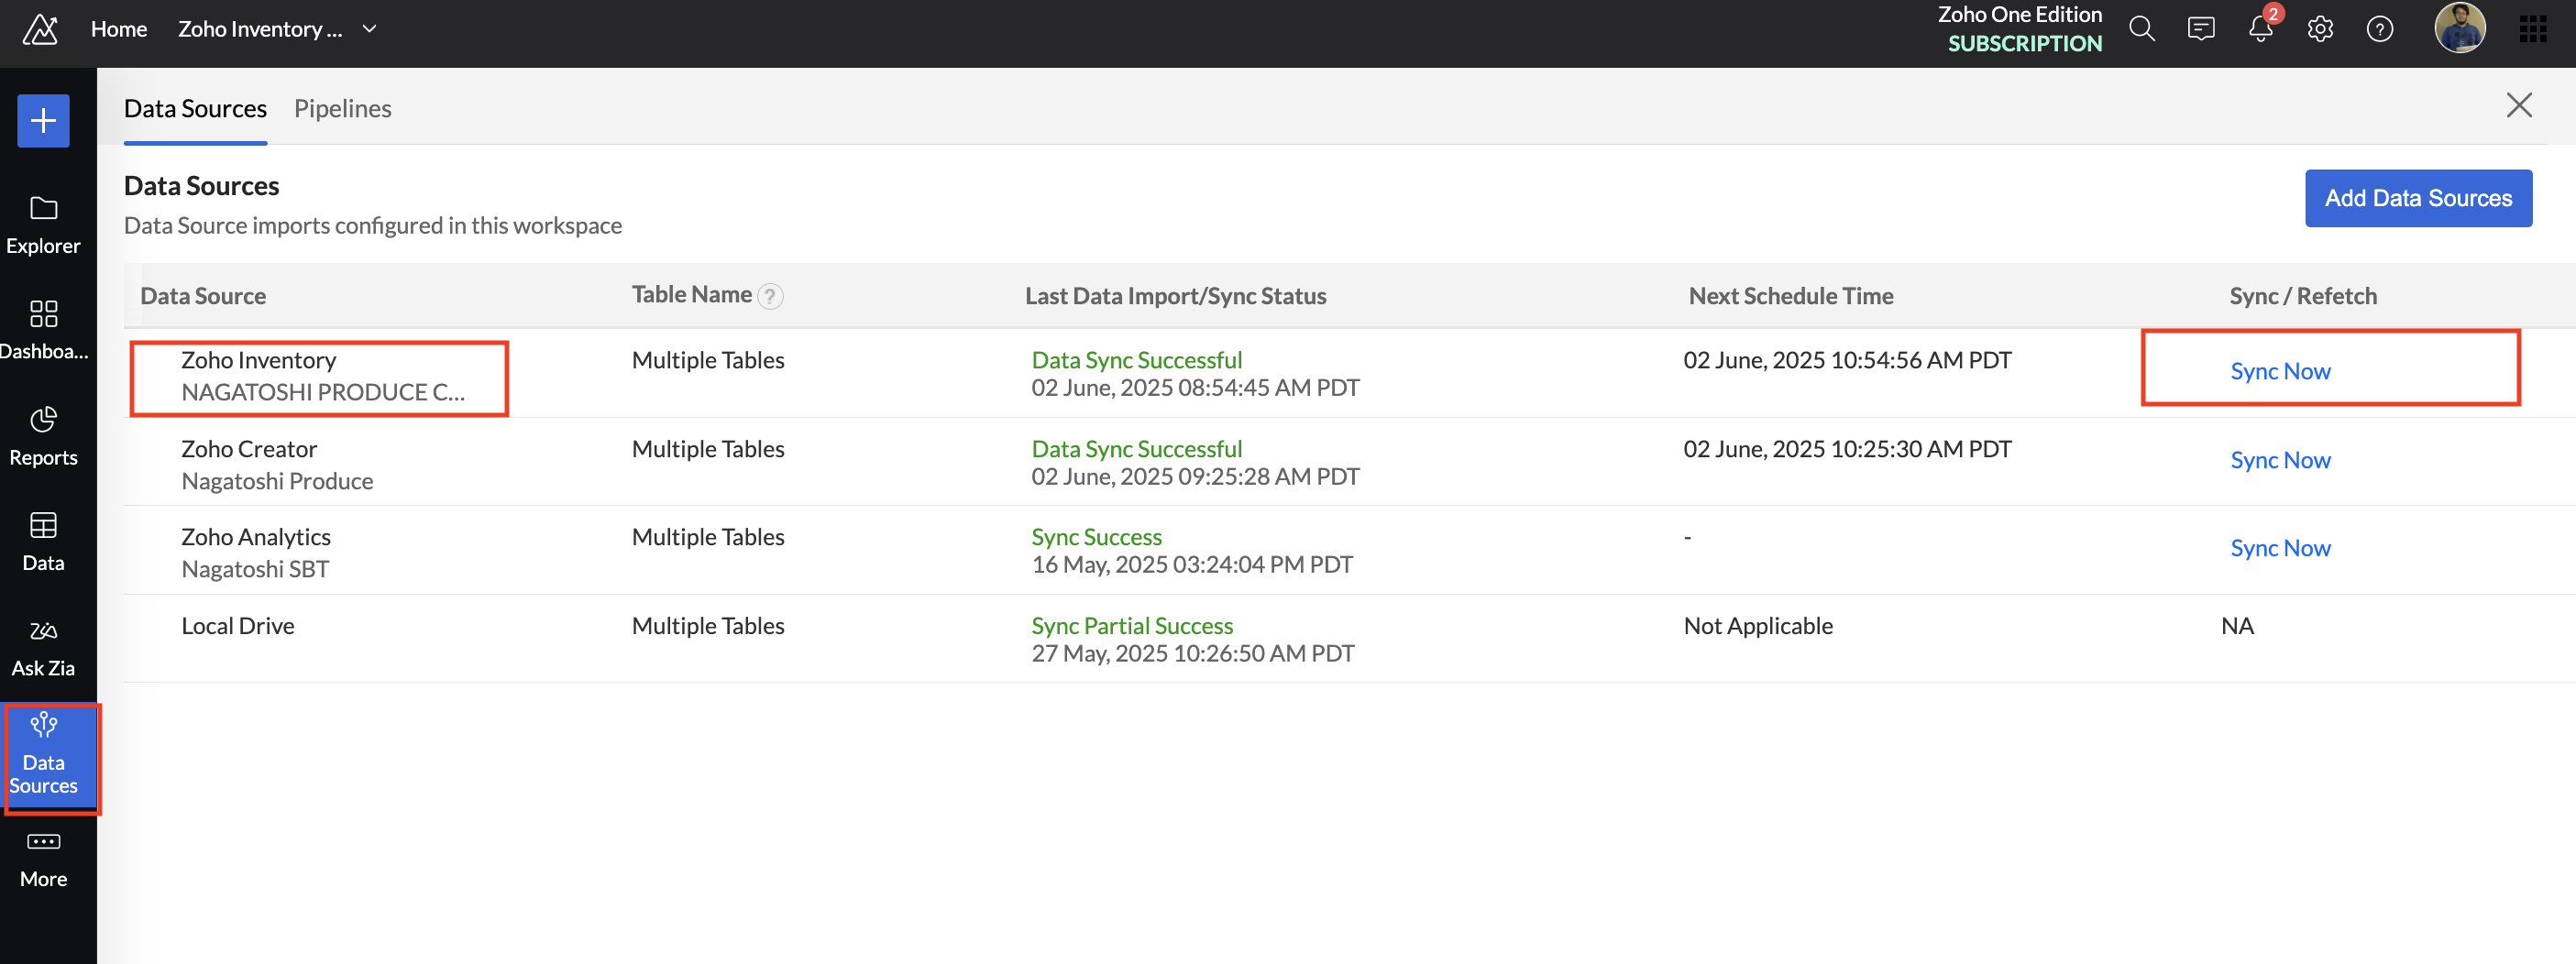Image resolution: width=2576 pixels, height=964 pixels.
Task: Click the blue plus create button
Action: tap(43, 121)
